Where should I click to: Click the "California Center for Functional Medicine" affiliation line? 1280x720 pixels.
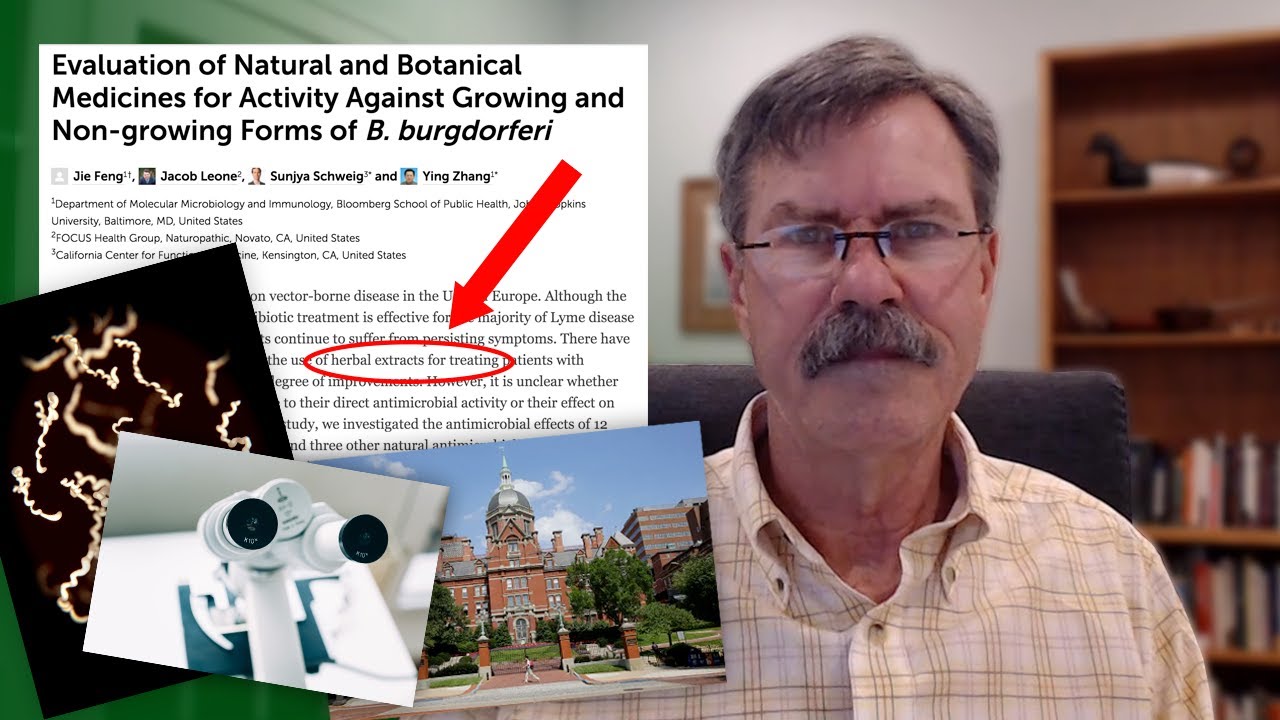229,255
